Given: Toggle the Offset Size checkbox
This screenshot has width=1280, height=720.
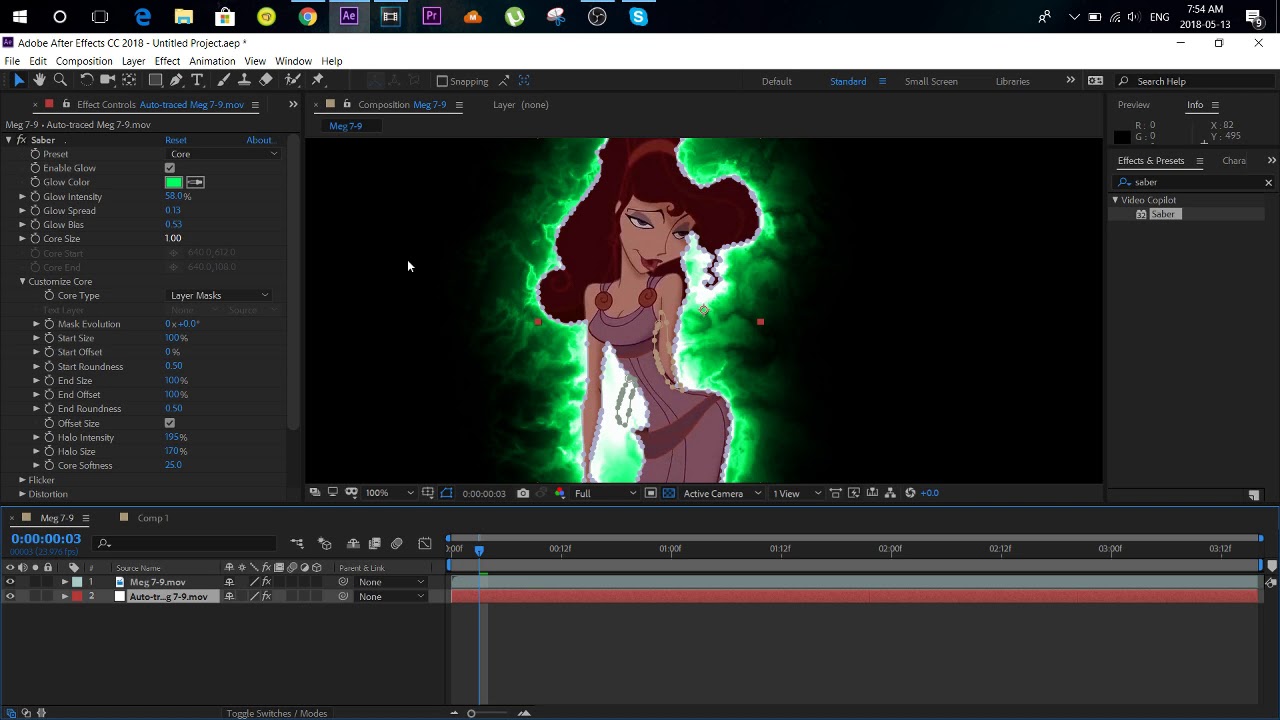Looking at the screenshot, I should 170,423.
